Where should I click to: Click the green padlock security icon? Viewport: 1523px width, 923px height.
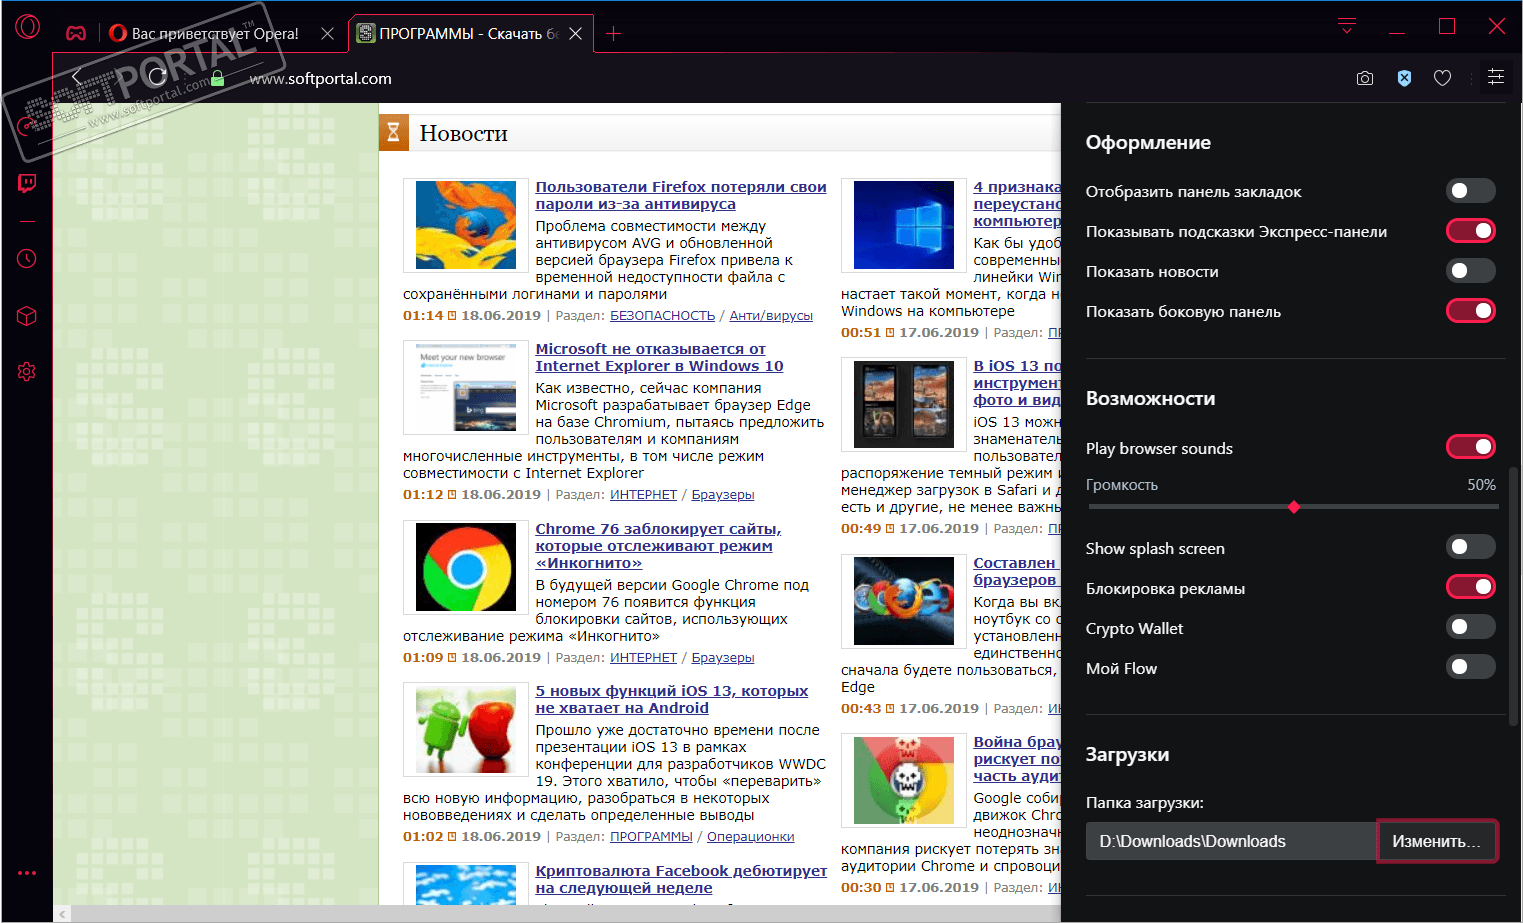click(x=217, y=78)
